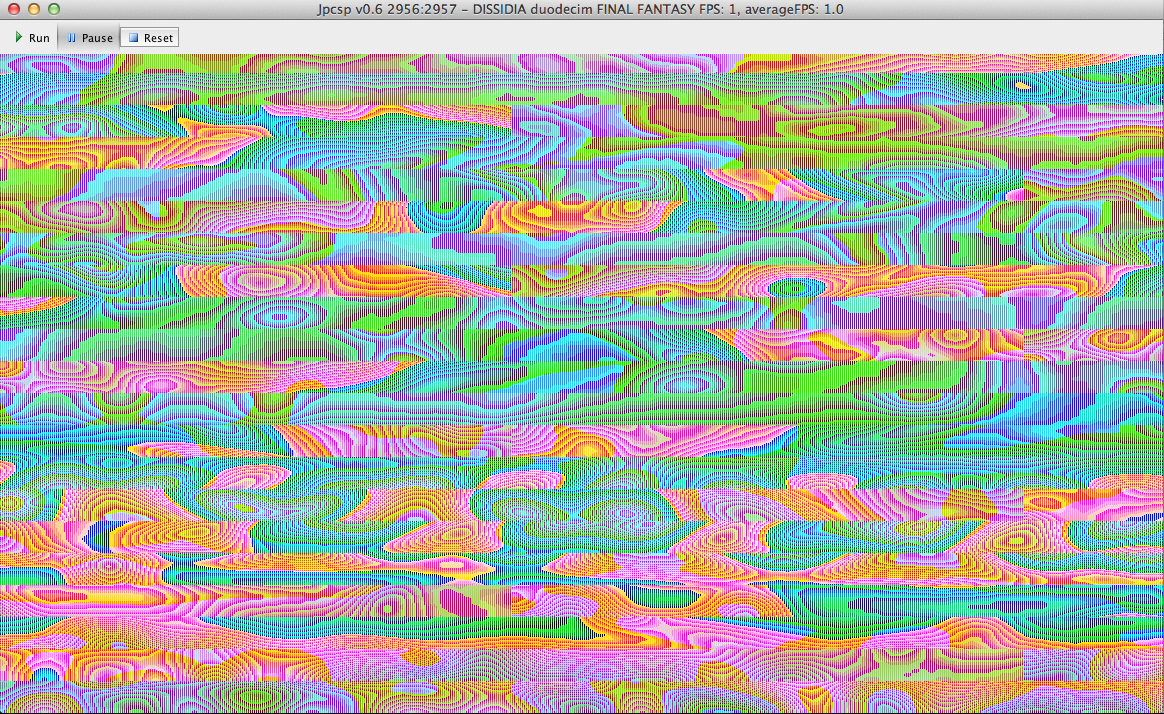
Task: Click the red close window button
Action: click(x=13, y=10)
